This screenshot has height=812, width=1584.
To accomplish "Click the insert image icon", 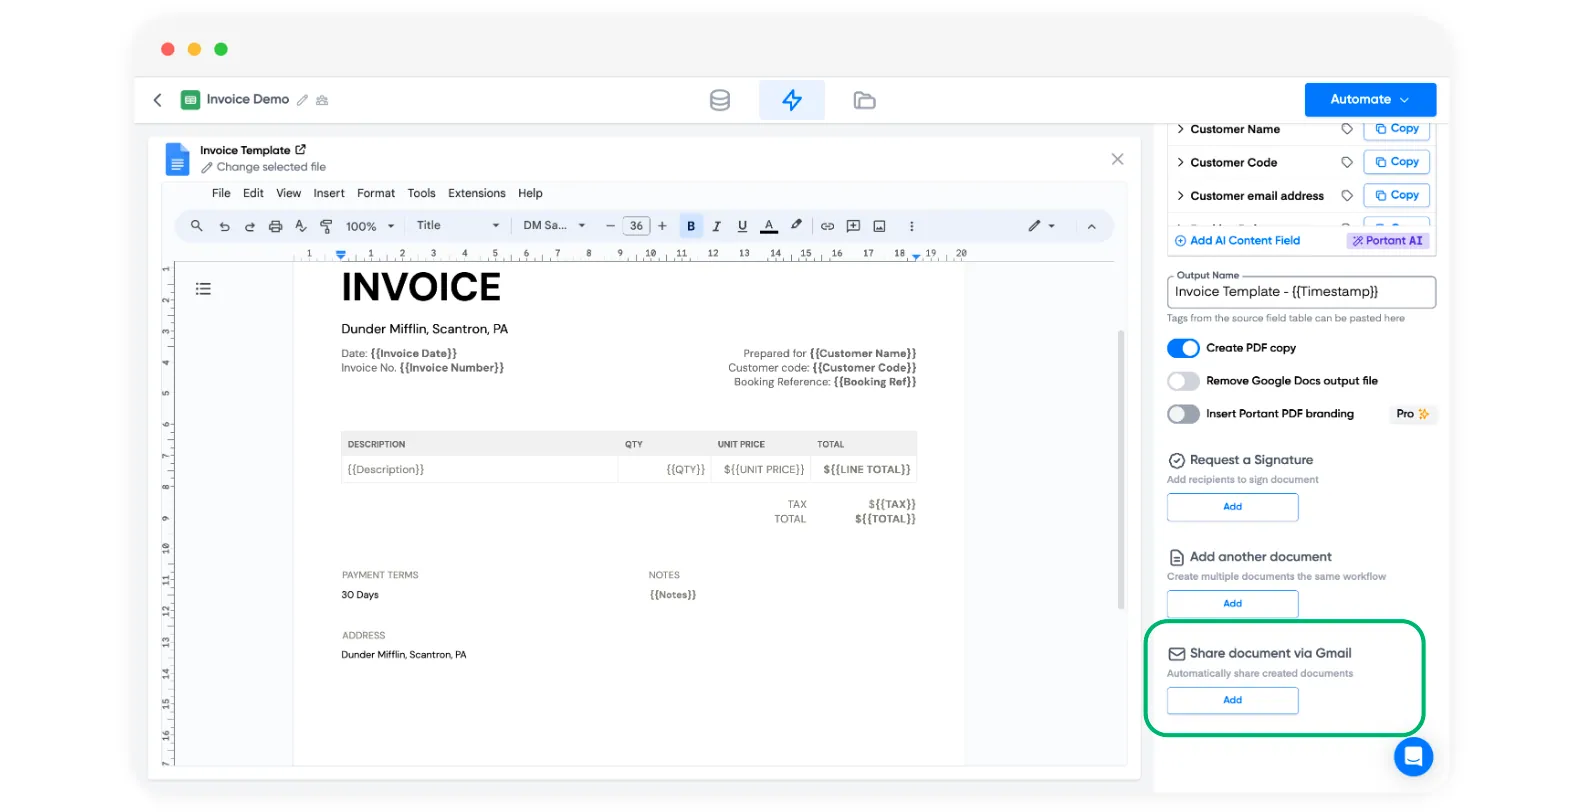I will pos(879,226).
